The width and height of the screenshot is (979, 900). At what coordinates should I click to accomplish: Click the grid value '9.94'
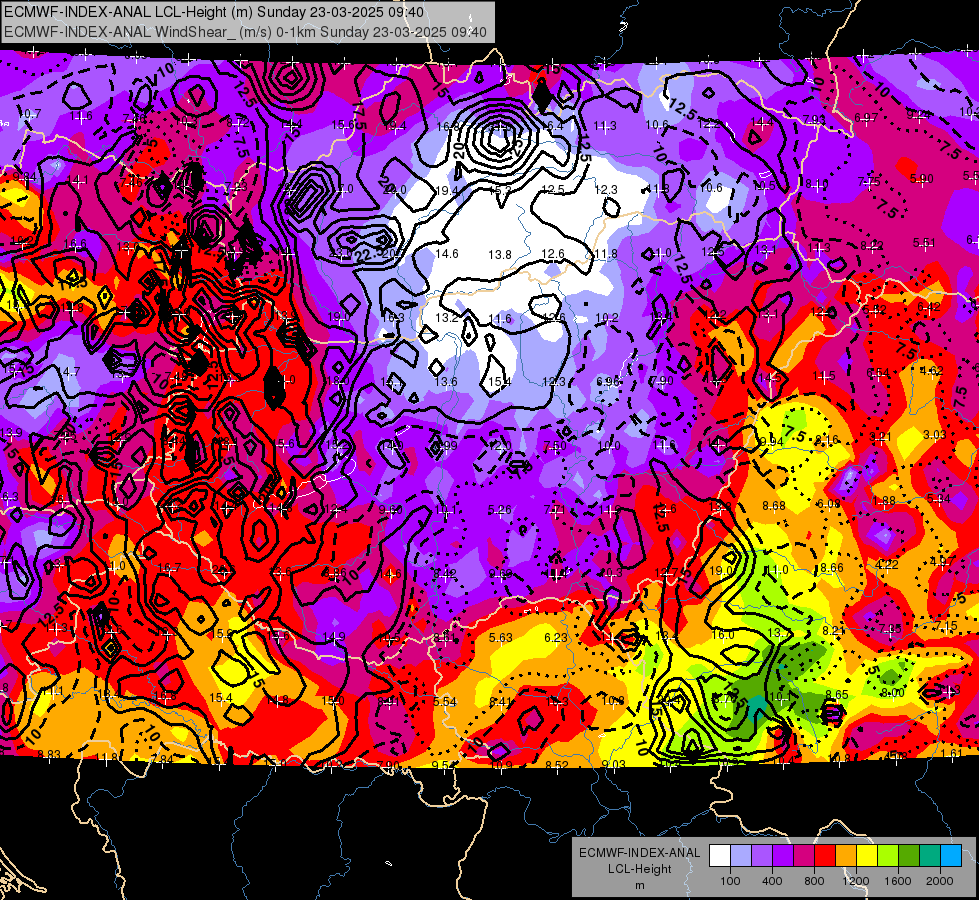(x=772, y=442)
